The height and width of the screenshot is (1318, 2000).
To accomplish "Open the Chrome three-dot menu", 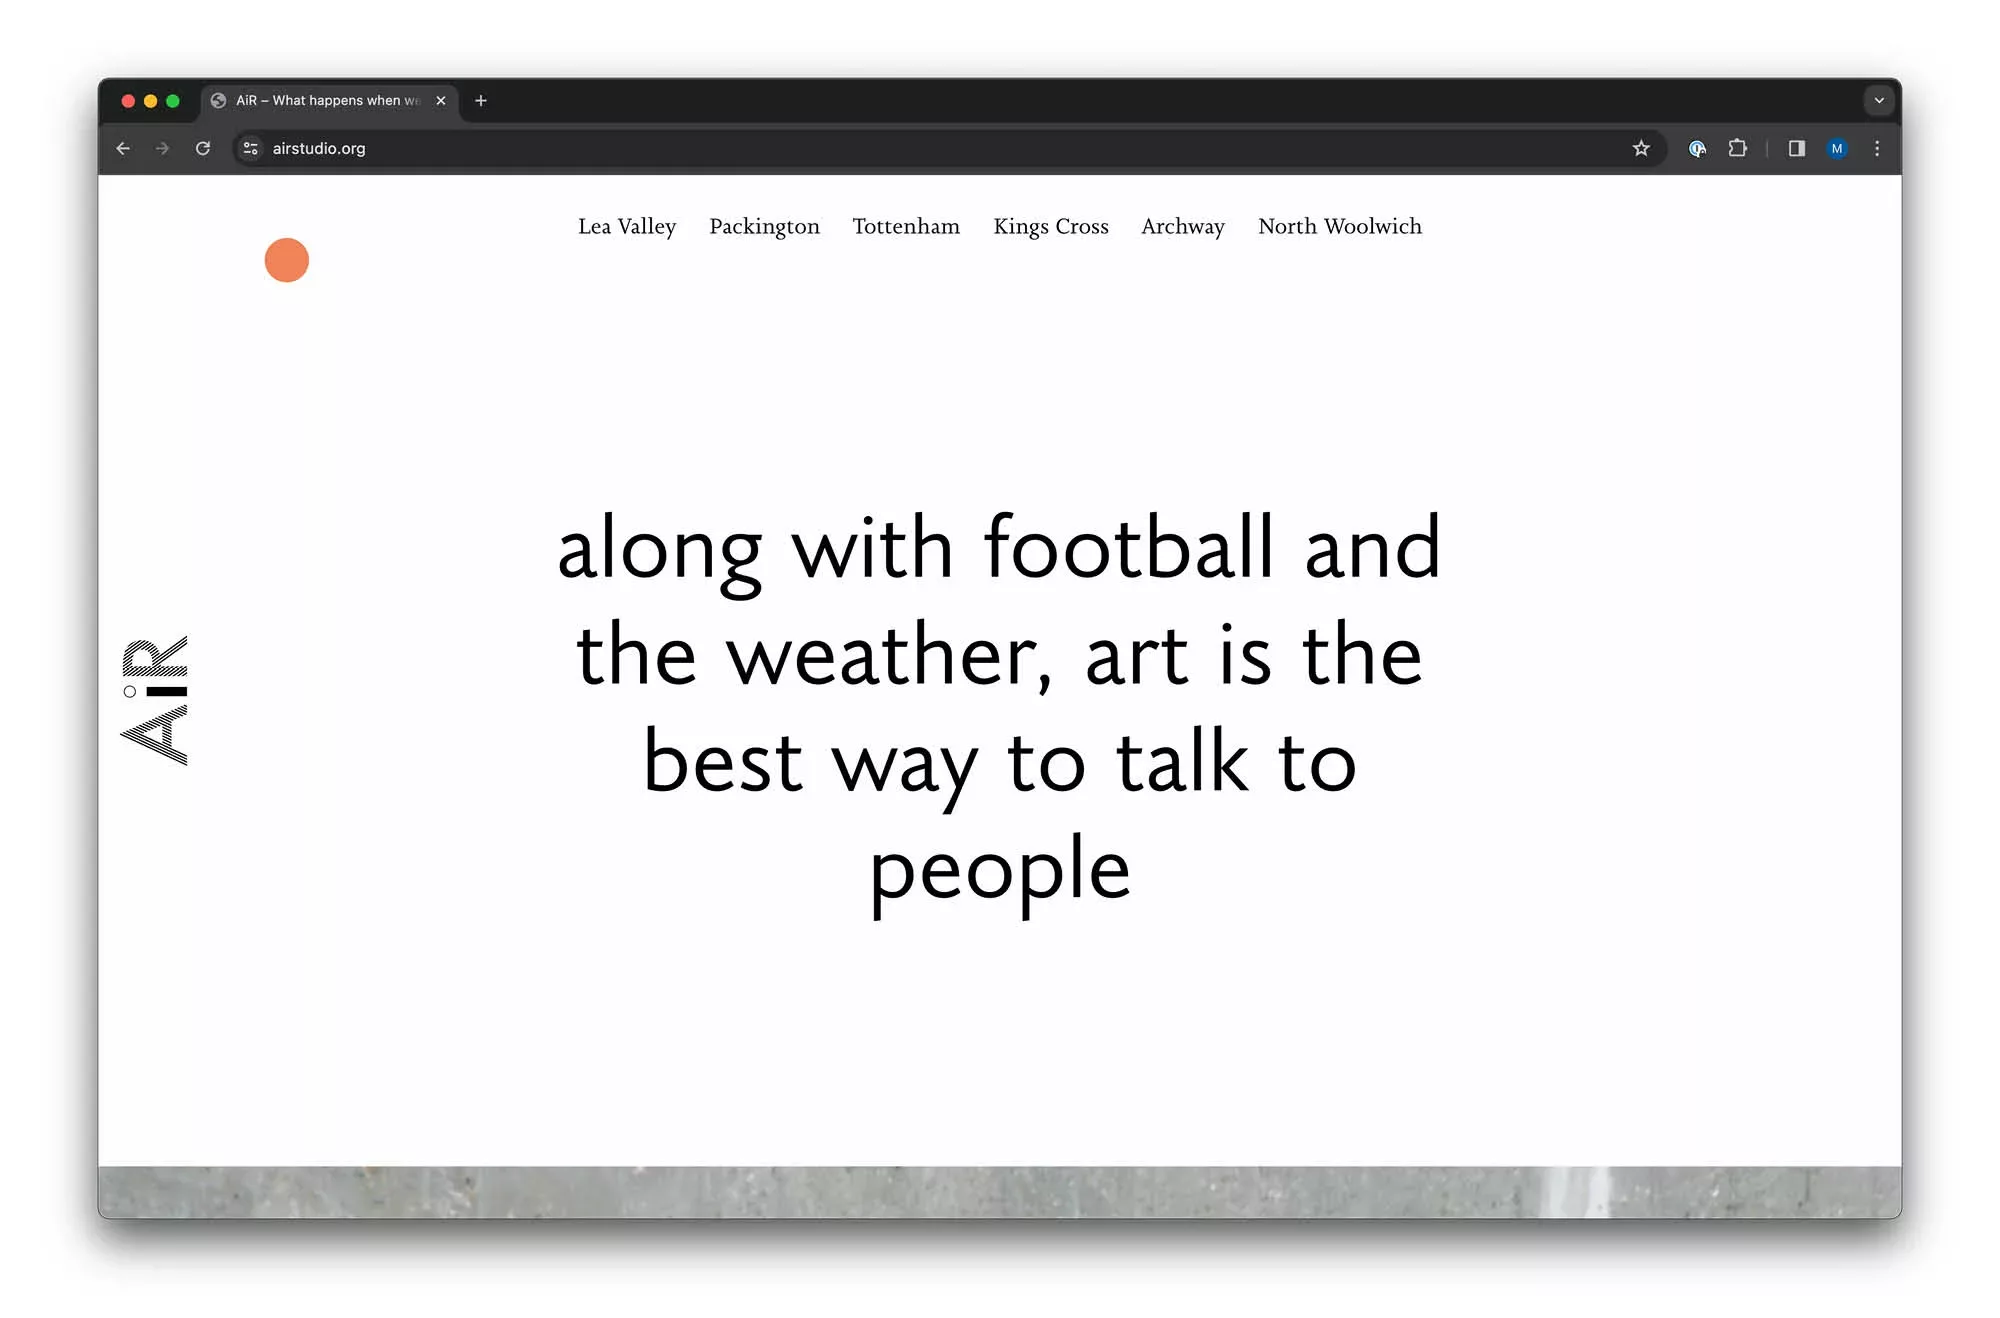I will click(1877, 148).
